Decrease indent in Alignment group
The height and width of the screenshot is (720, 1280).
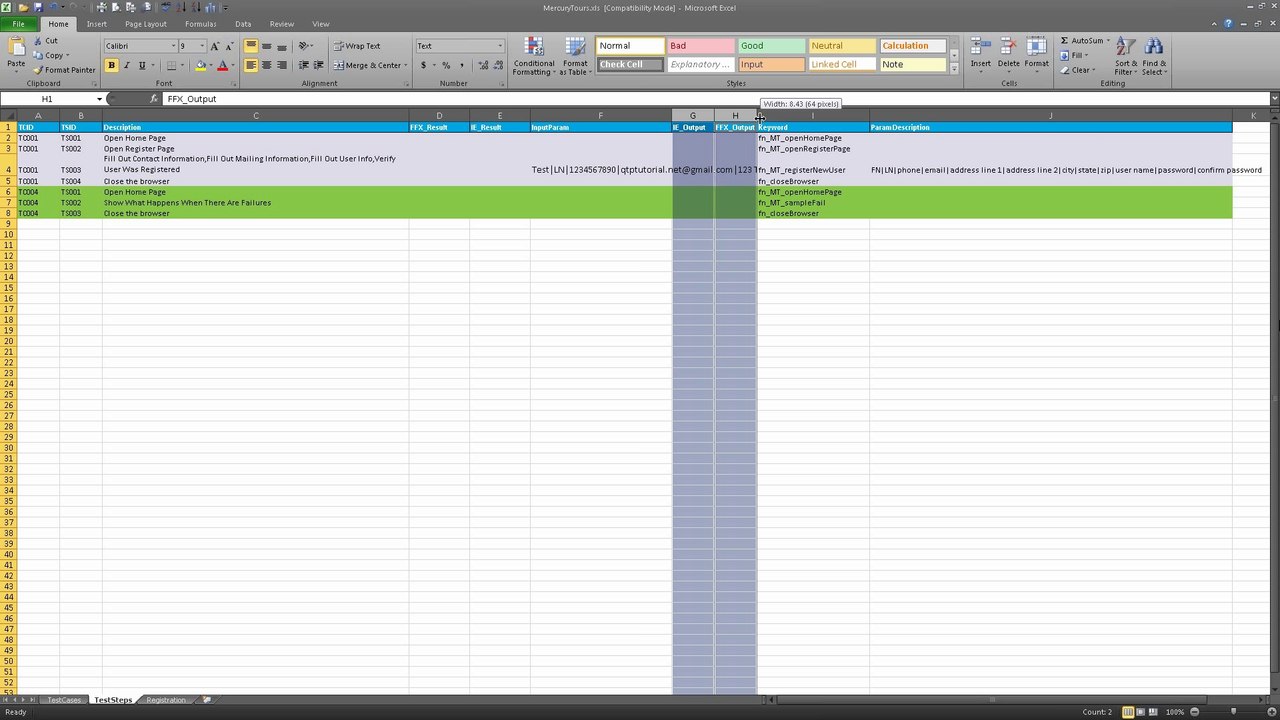click(304, 65)
